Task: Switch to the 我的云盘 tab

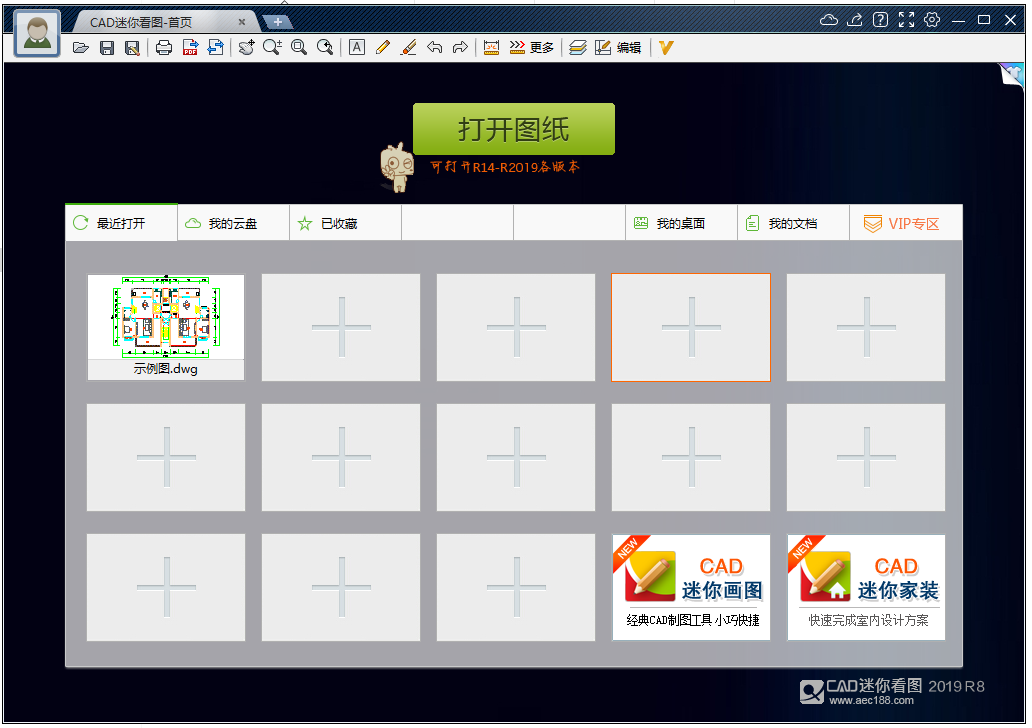Action: 232,222
